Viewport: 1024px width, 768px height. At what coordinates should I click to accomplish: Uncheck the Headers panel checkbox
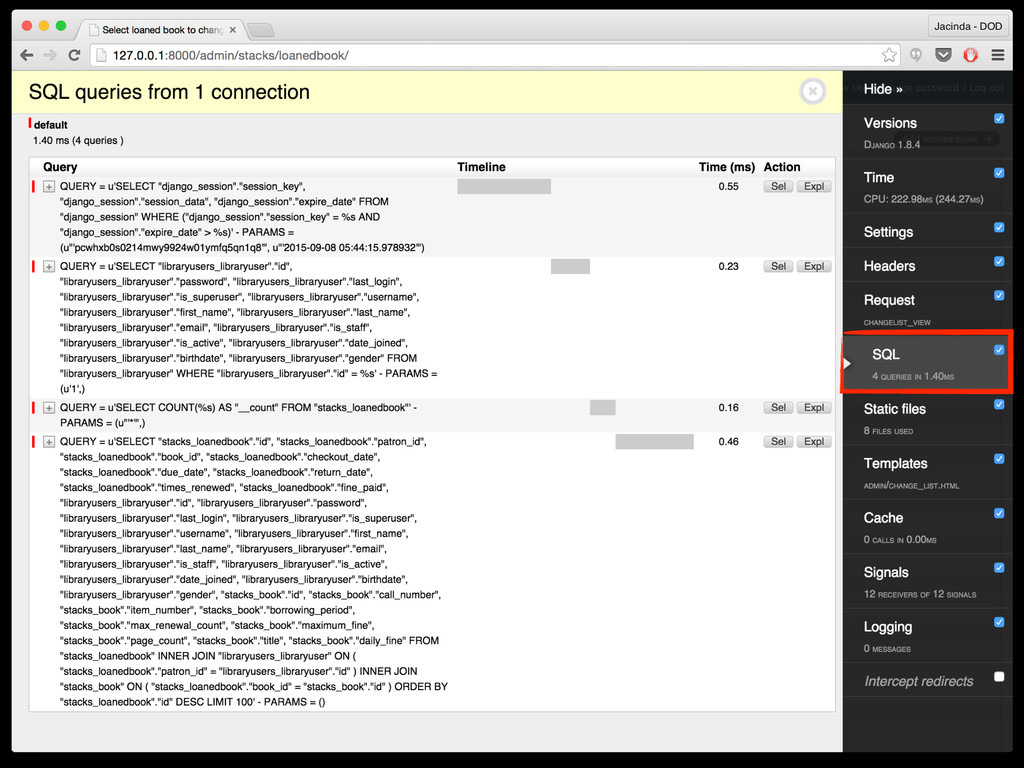(x=999, y=261)
